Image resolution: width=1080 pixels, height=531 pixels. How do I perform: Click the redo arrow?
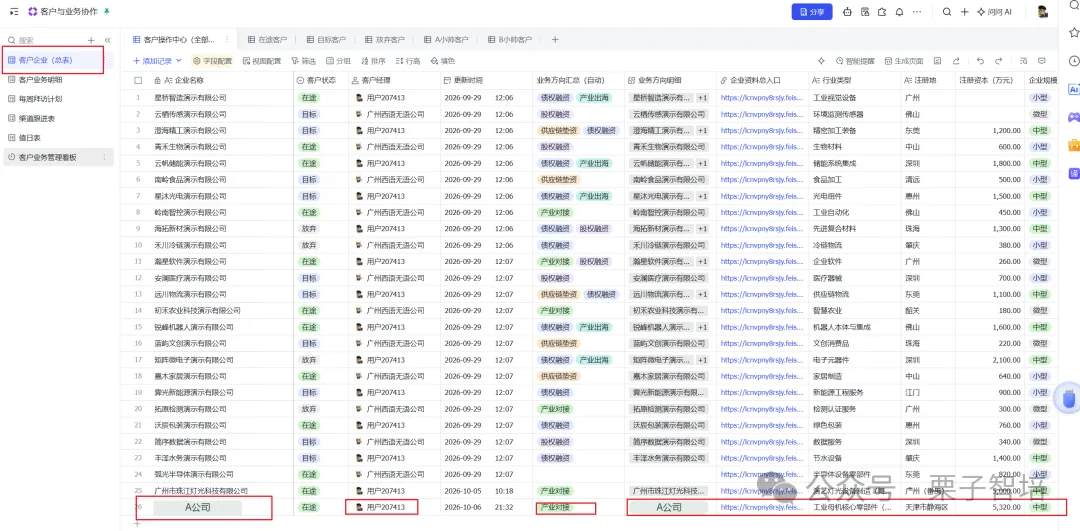[x=998, y=61]
